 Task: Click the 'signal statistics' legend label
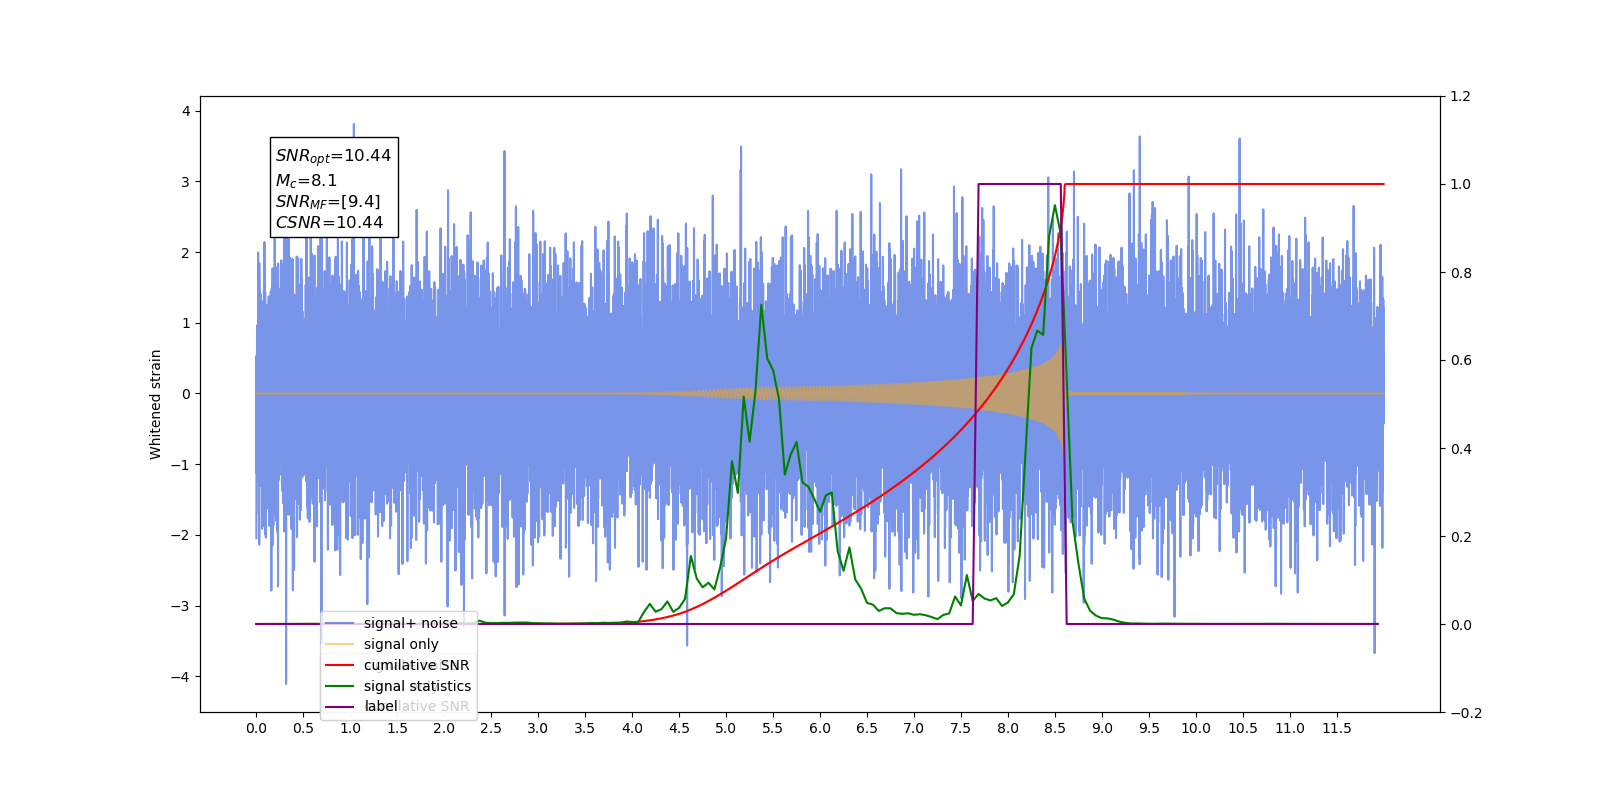pyautogui.click(x=417, y=686)
